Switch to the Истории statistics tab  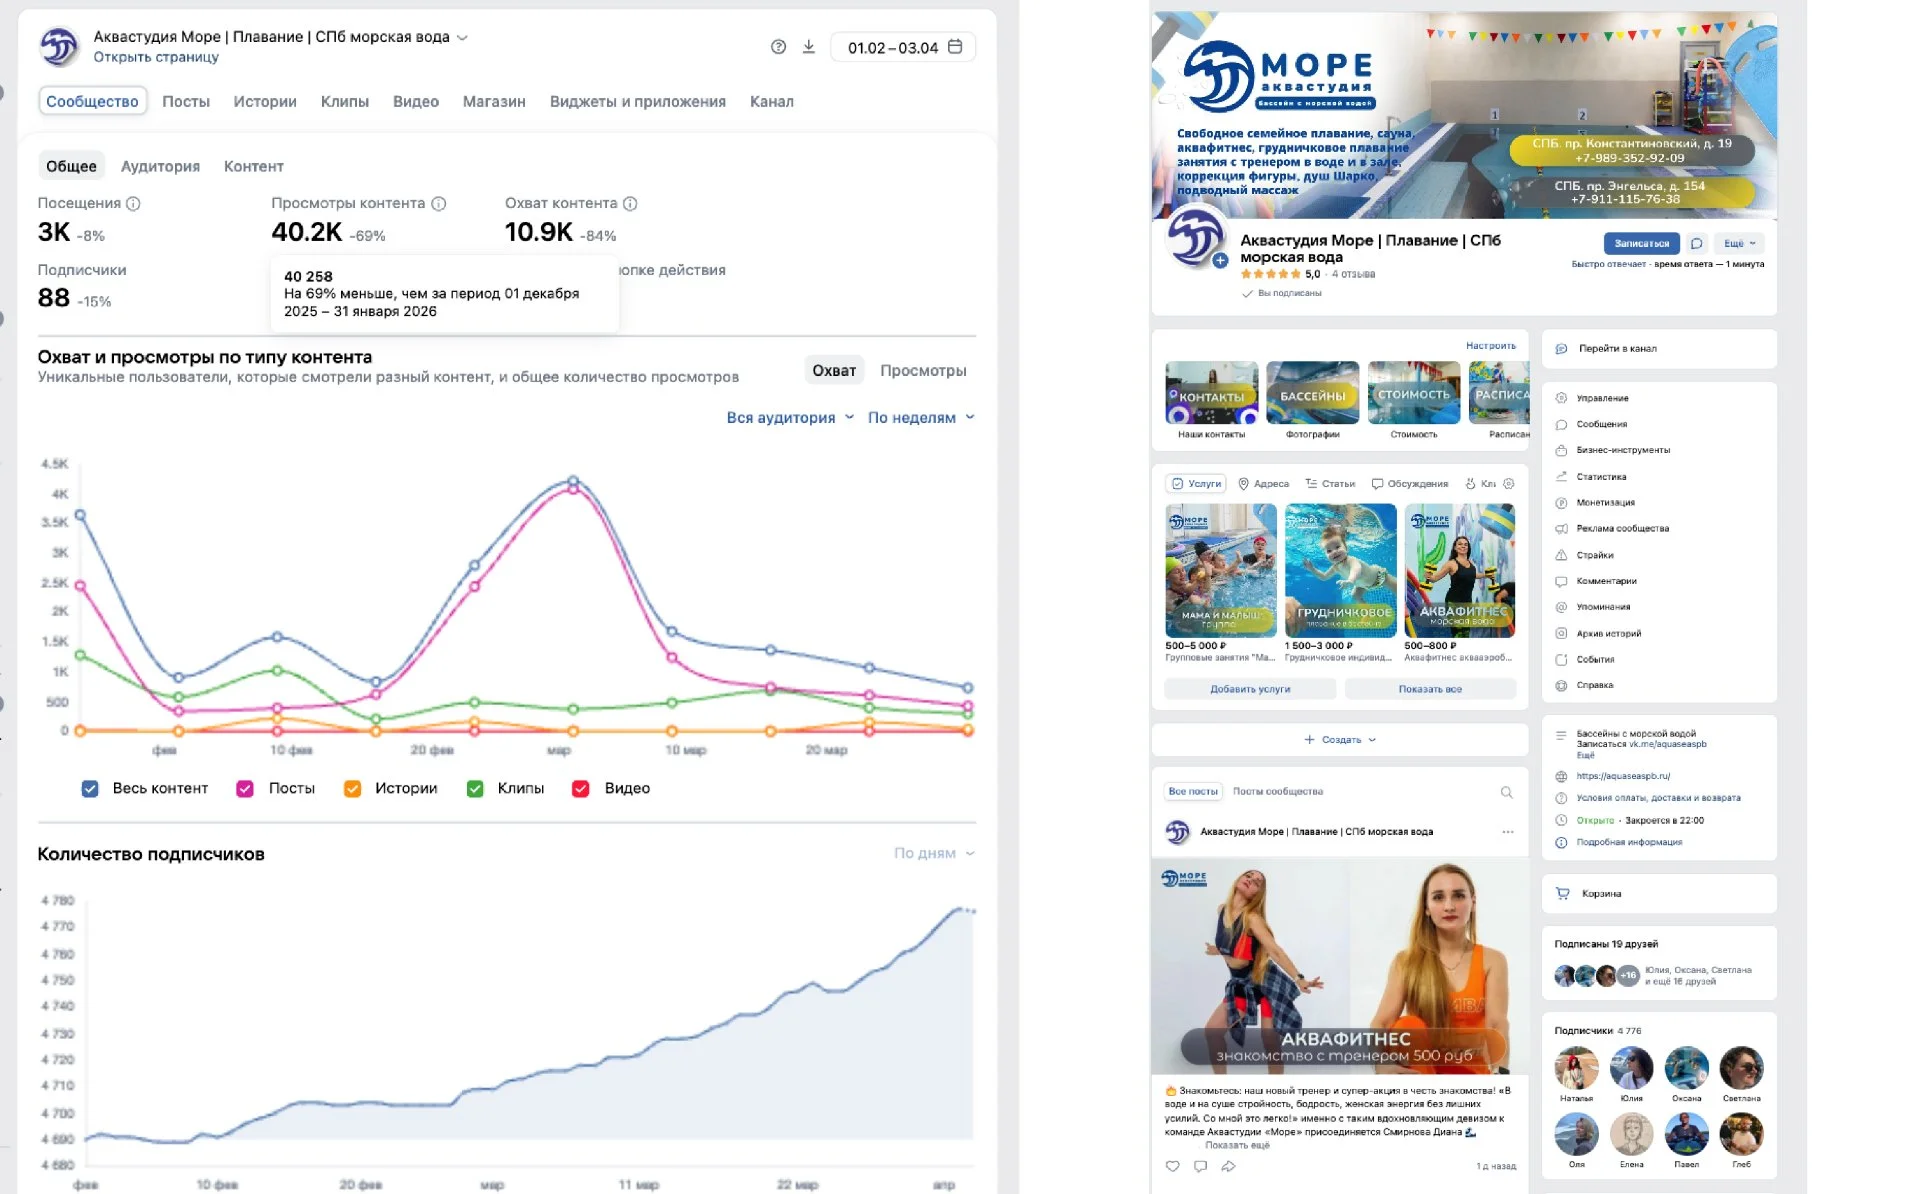point(265,102)
